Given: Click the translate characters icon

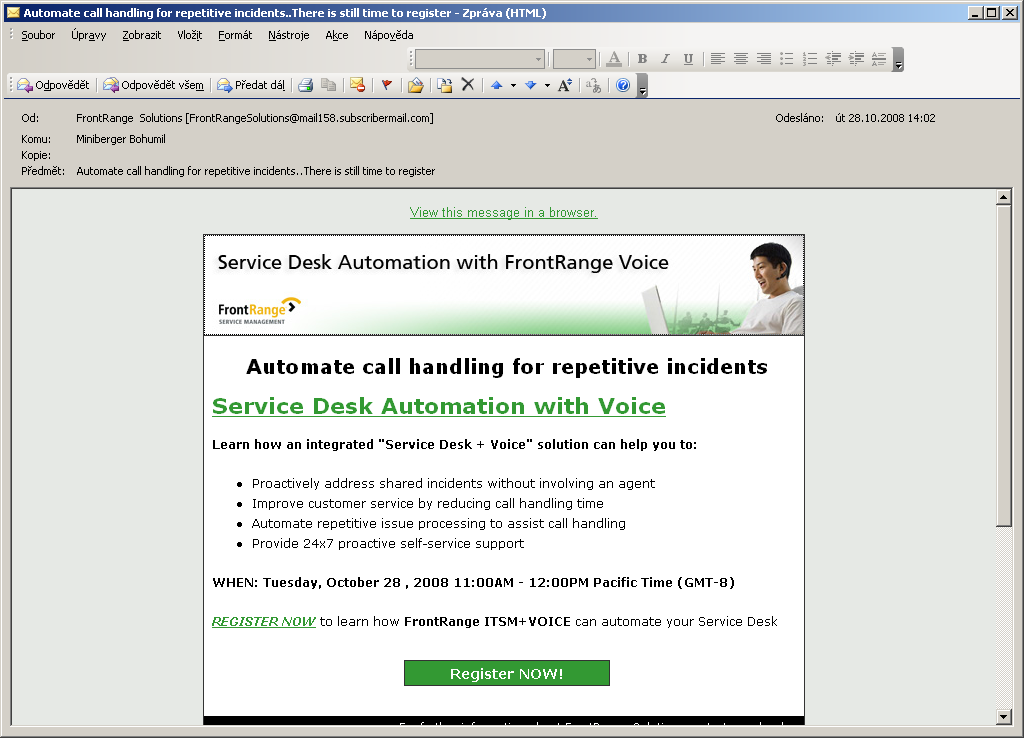Looking at the screenshot, I should pos(594,85).
